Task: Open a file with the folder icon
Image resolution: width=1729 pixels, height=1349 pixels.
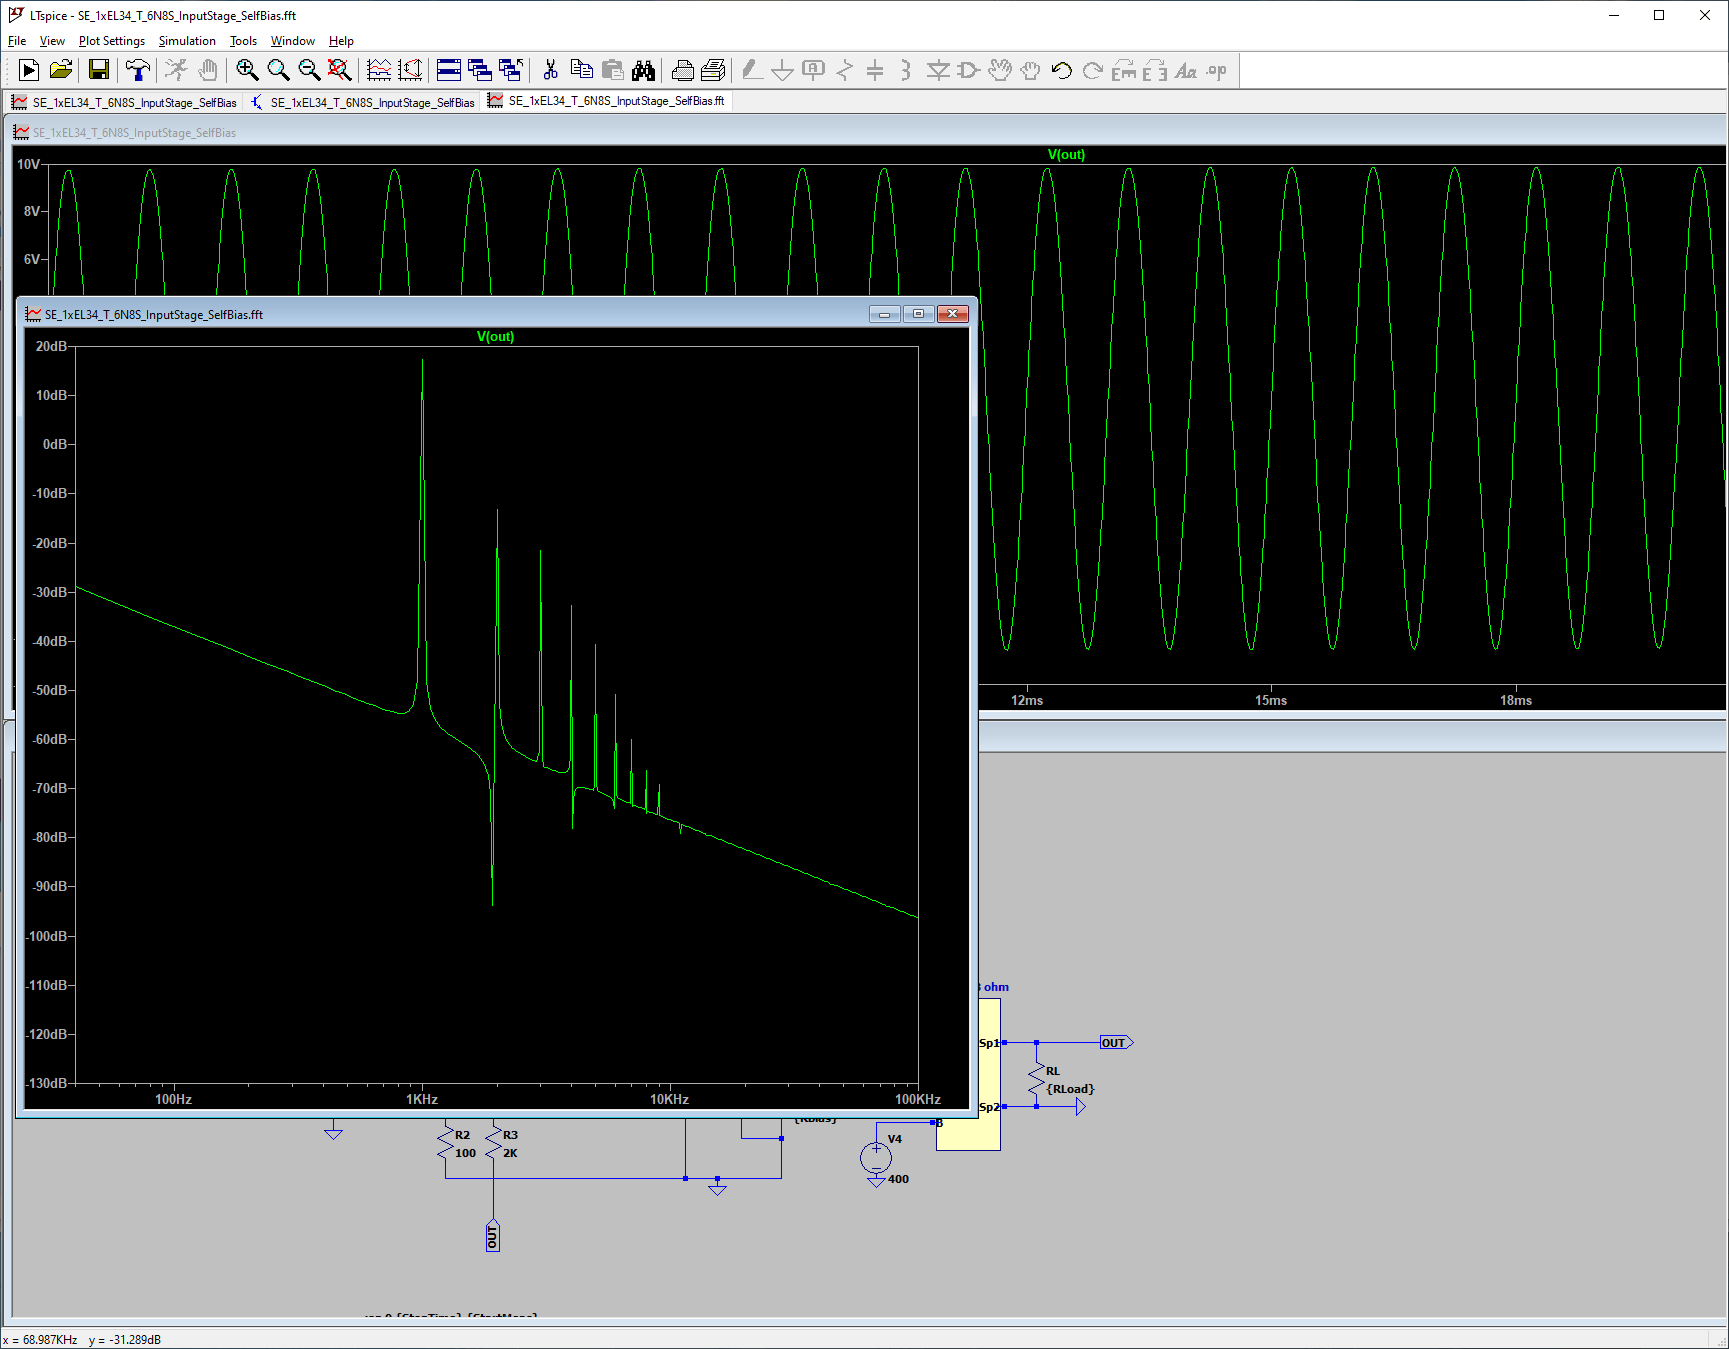Action: point(61,70)
